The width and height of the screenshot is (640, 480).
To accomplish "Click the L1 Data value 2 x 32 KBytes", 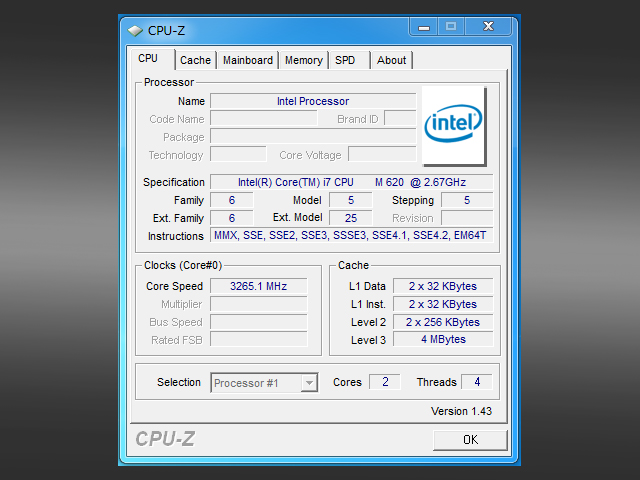I will 443,286.
